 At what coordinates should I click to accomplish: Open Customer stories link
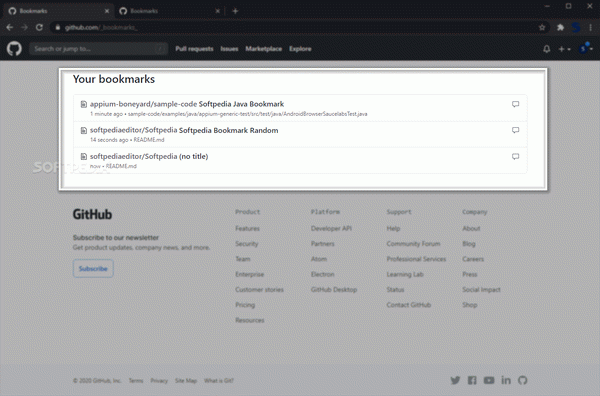pyautogui.click(x=259, y=290)
